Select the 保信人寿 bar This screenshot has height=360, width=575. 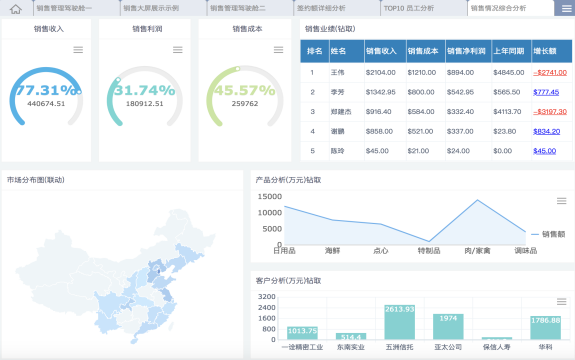497,338
